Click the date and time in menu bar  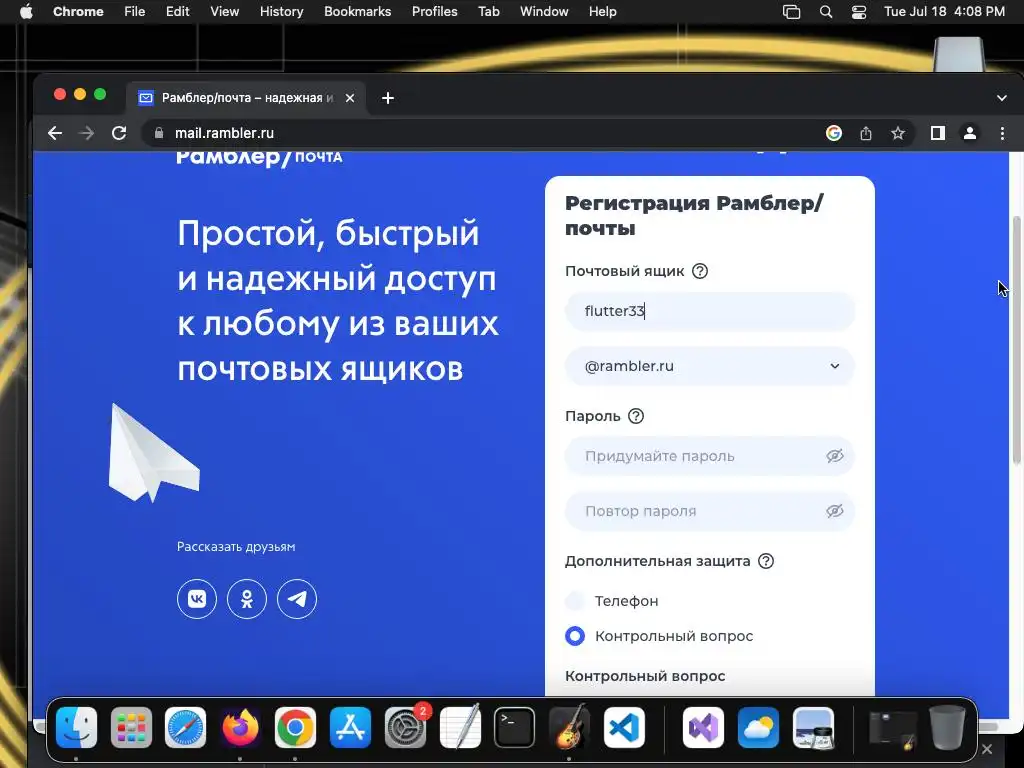[x=944, y=12]
